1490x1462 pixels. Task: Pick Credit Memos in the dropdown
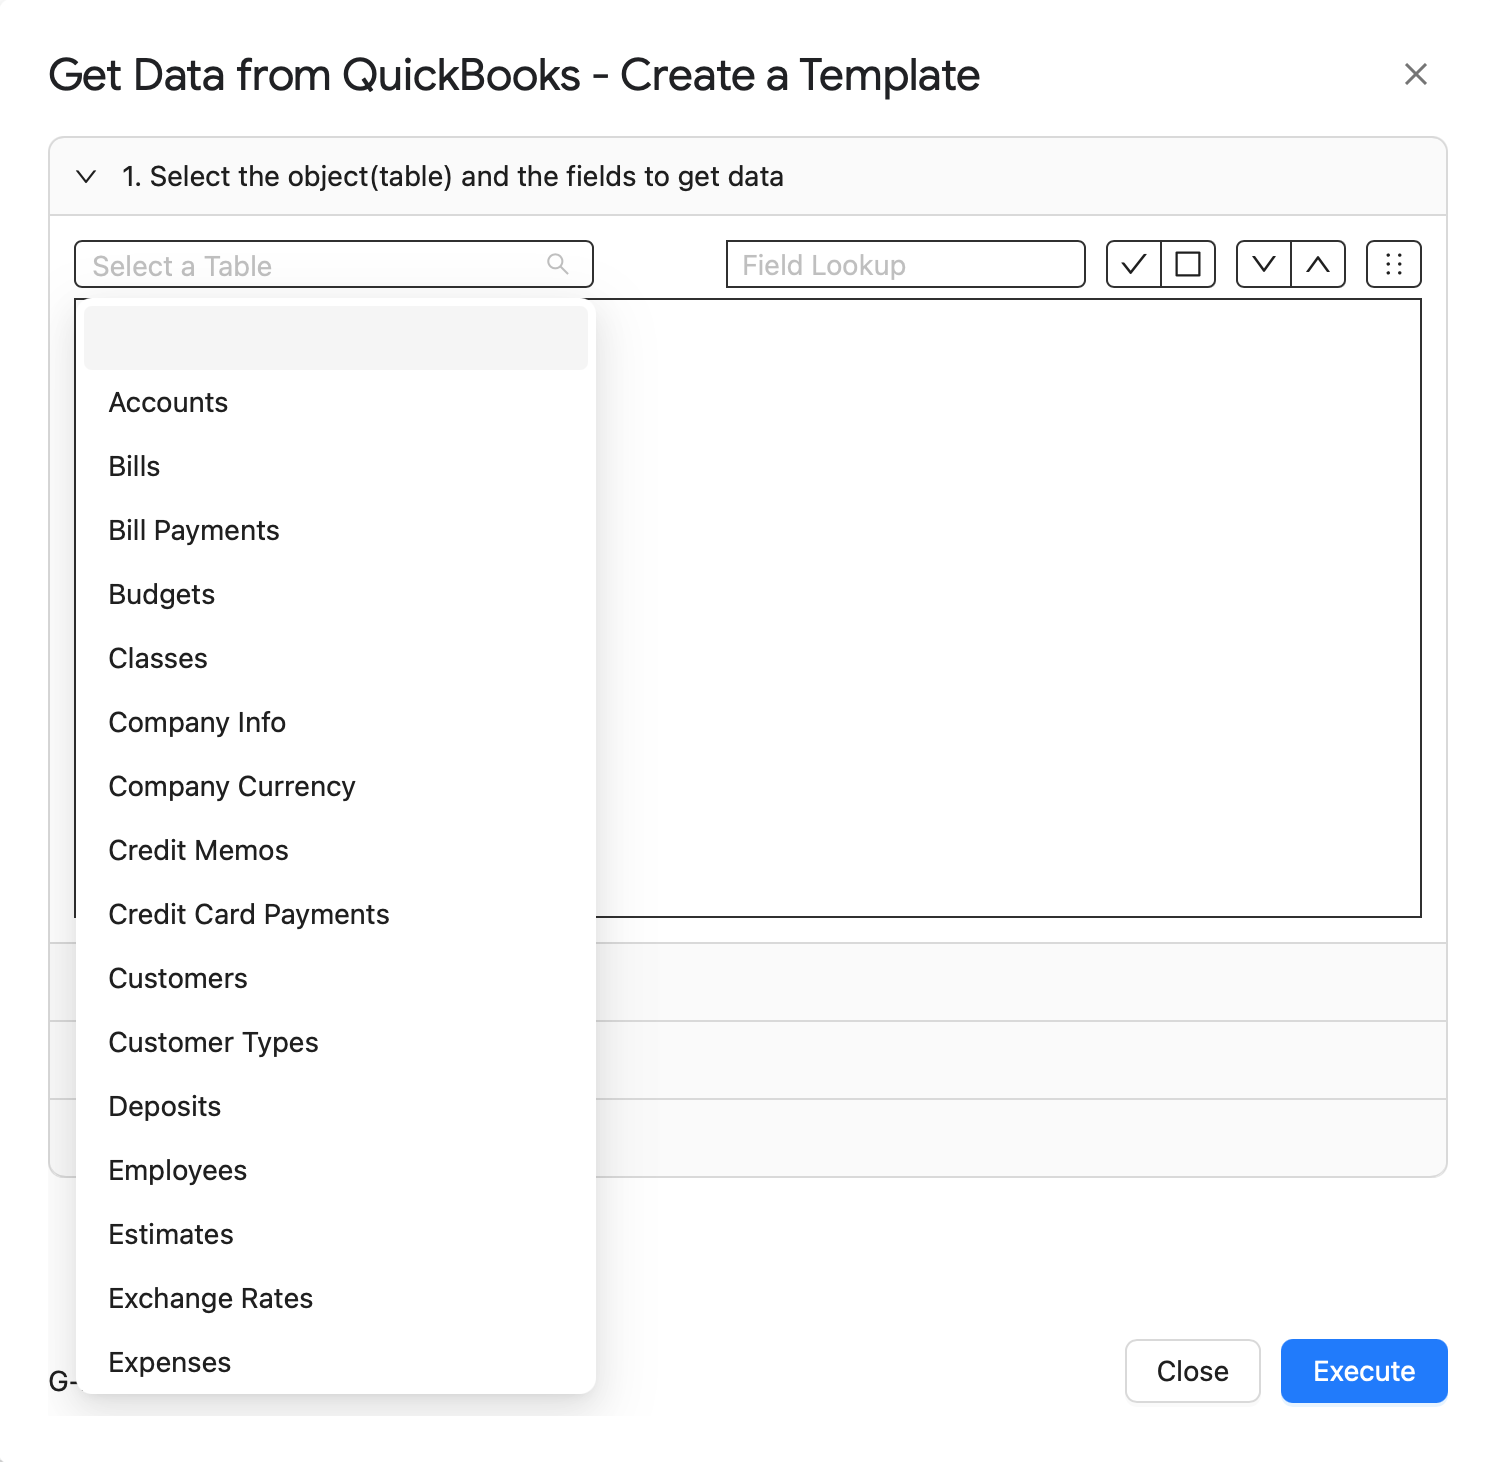(336, 850)
